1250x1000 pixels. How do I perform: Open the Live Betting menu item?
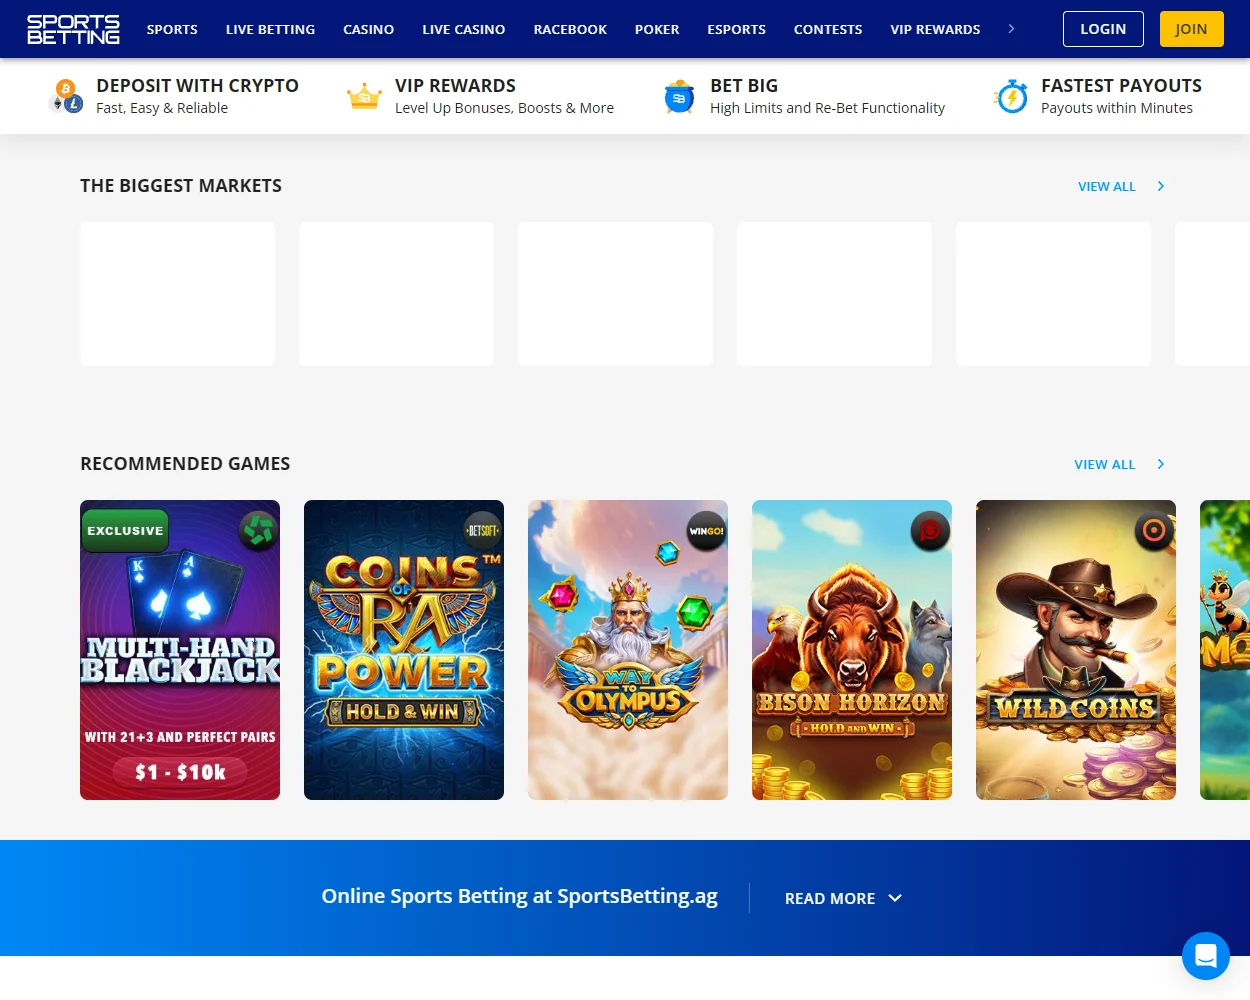(270, 29)
